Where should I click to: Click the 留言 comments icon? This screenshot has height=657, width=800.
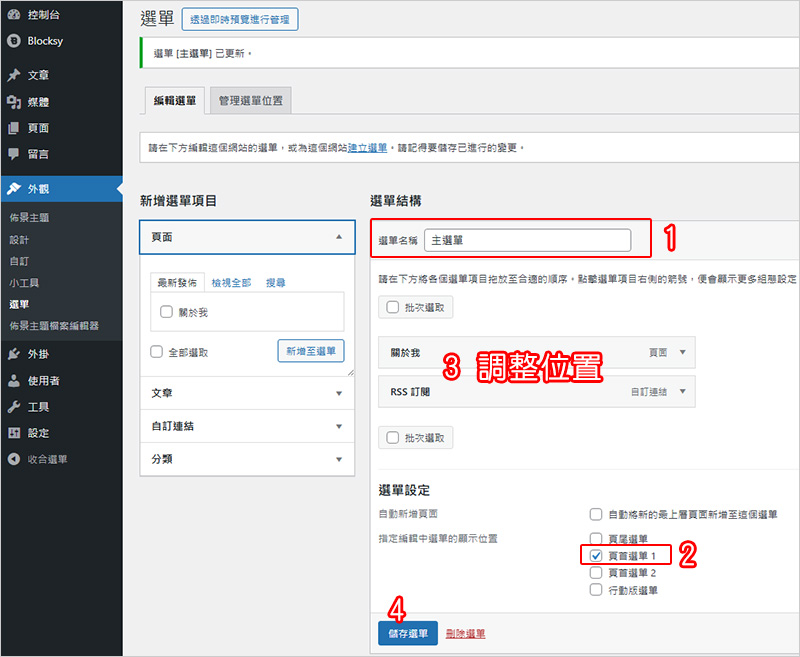click(14, 154)
